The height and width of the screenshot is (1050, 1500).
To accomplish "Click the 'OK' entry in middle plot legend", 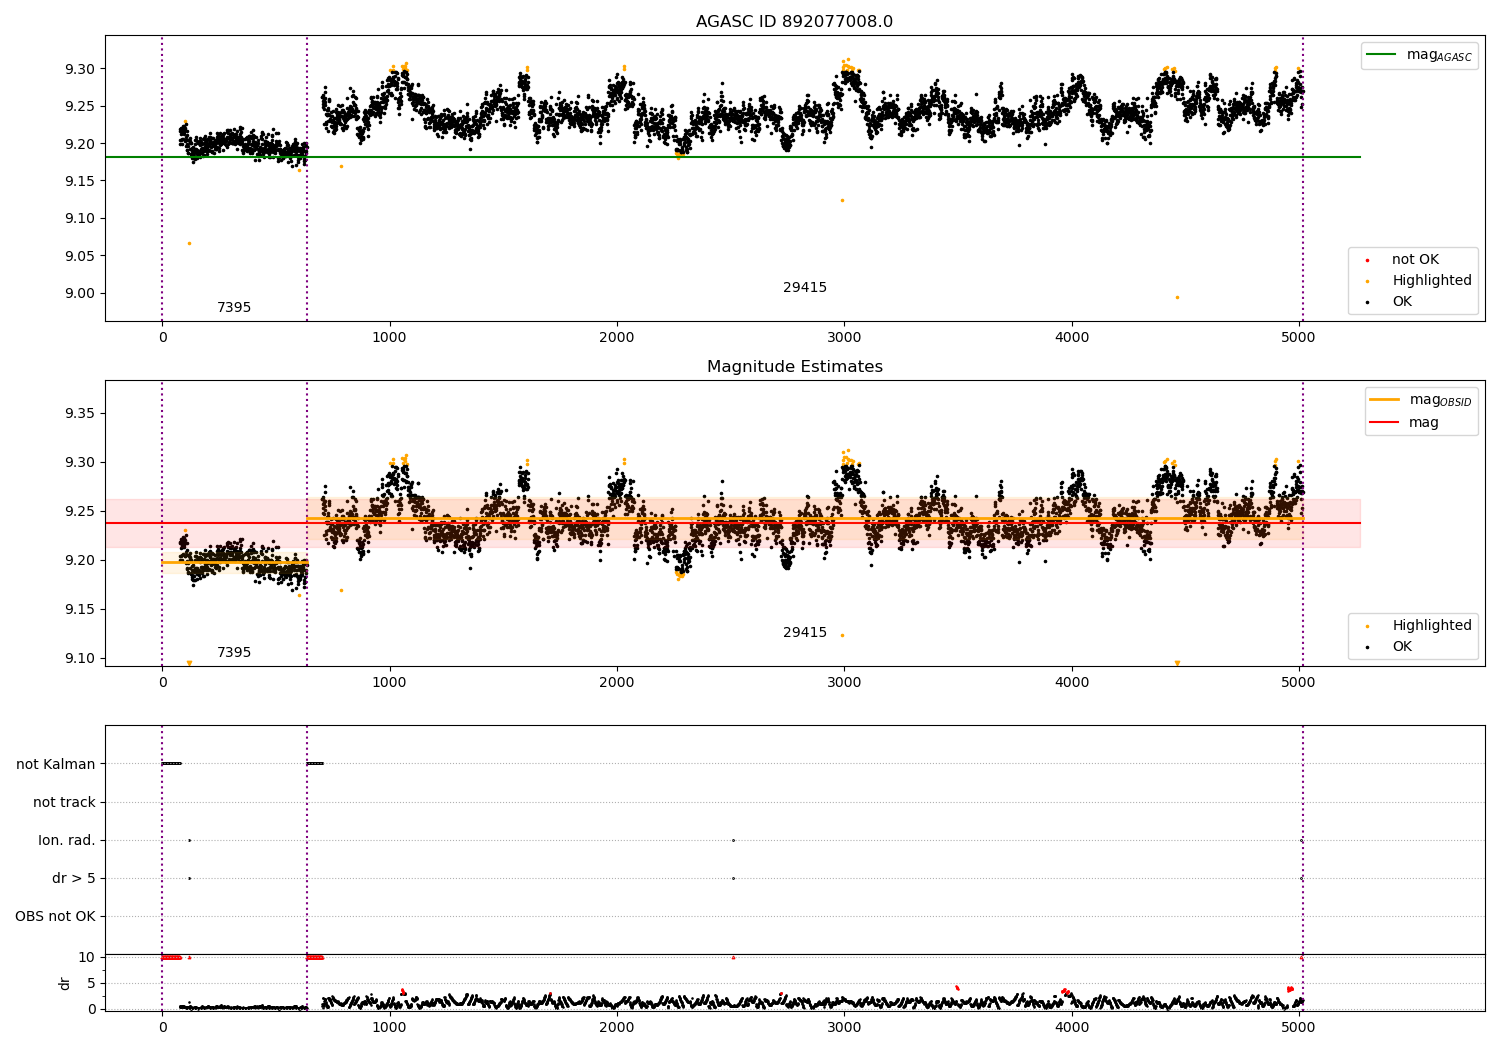I will click(x=1402, y=647).
